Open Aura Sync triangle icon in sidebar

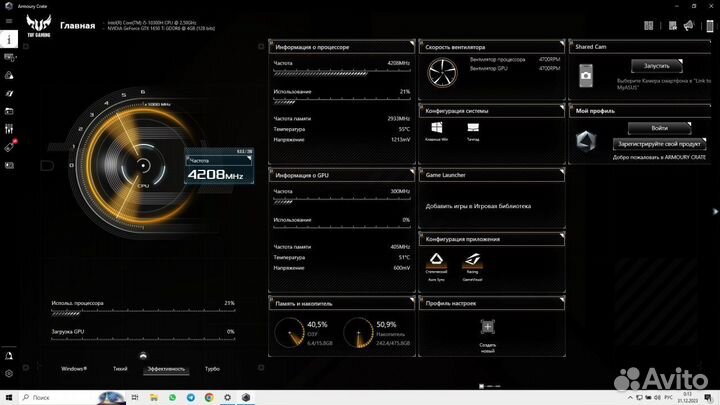coord(9,75)
